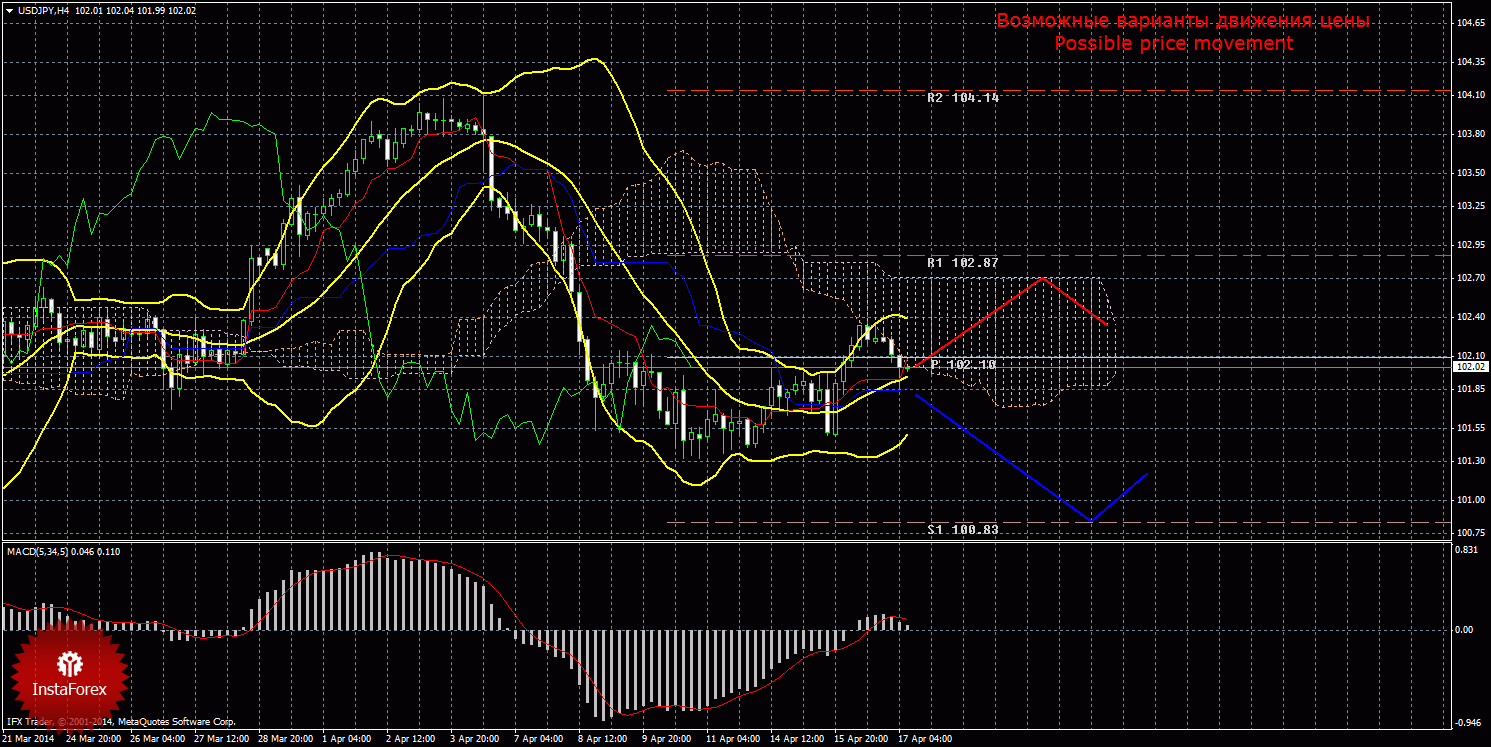Viewport: 1491px width, 747px height.
Task: Click the peak of red forecast line
Action: [x=1042, y=278]
